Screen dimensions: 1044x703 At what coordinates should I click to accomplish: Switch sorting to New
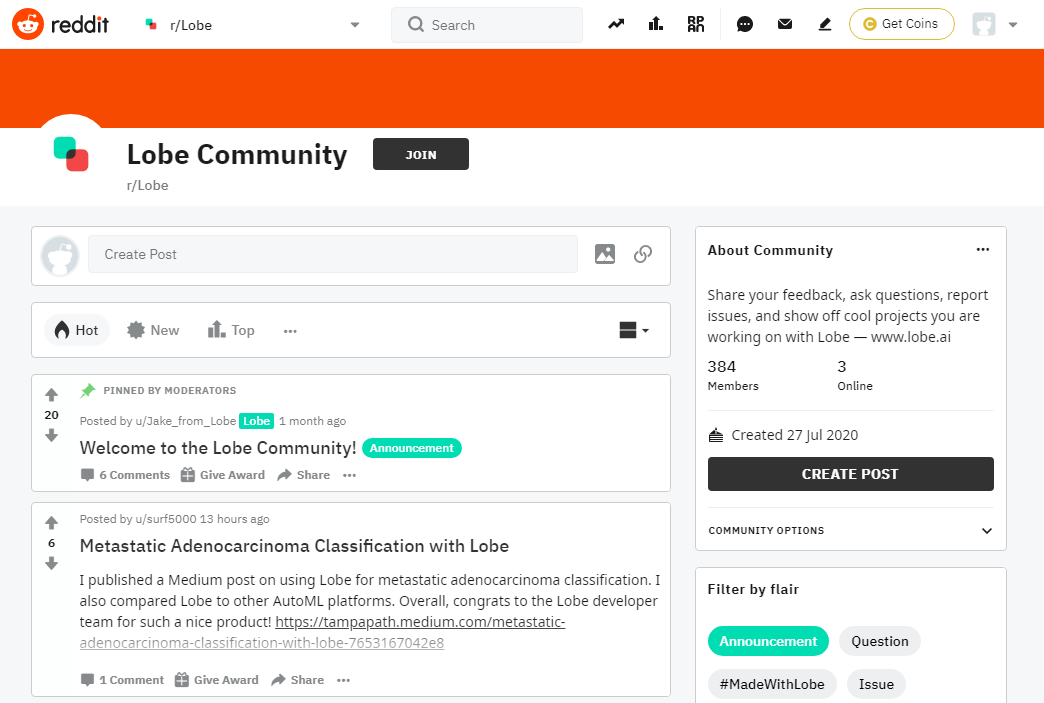click(152, 329)
